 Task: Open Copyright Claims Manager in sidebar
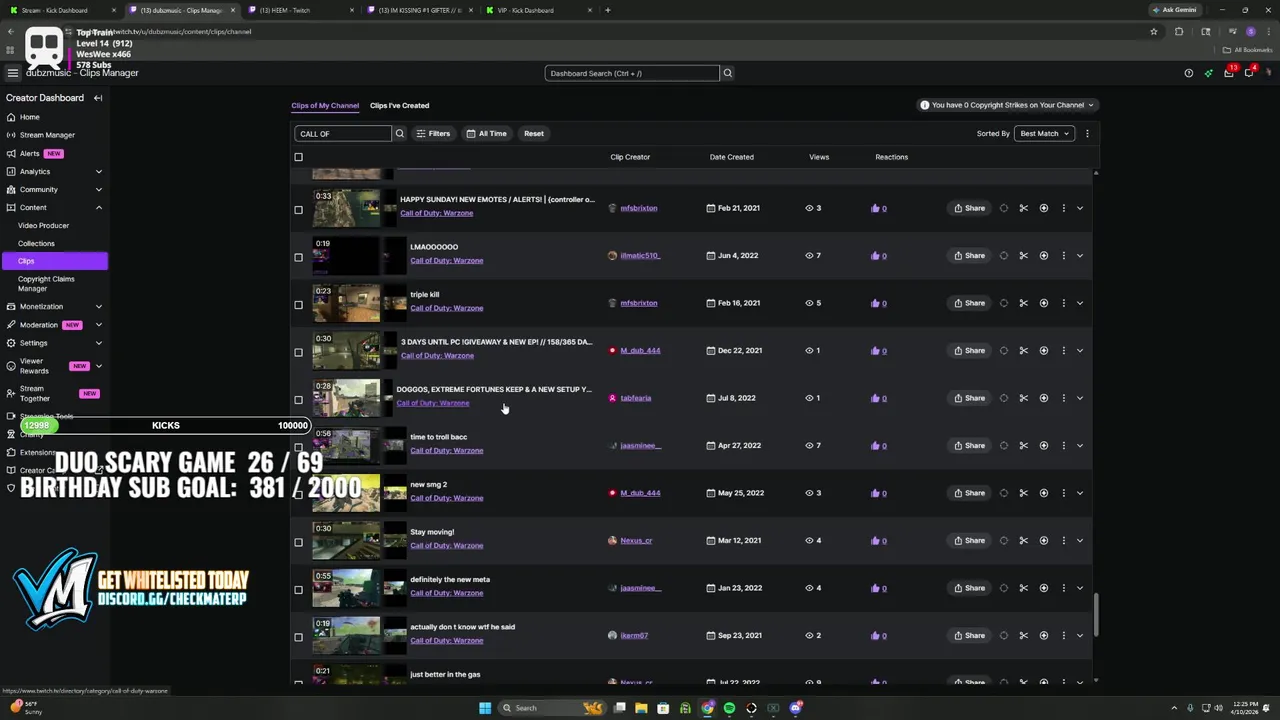tap(46, 284)
